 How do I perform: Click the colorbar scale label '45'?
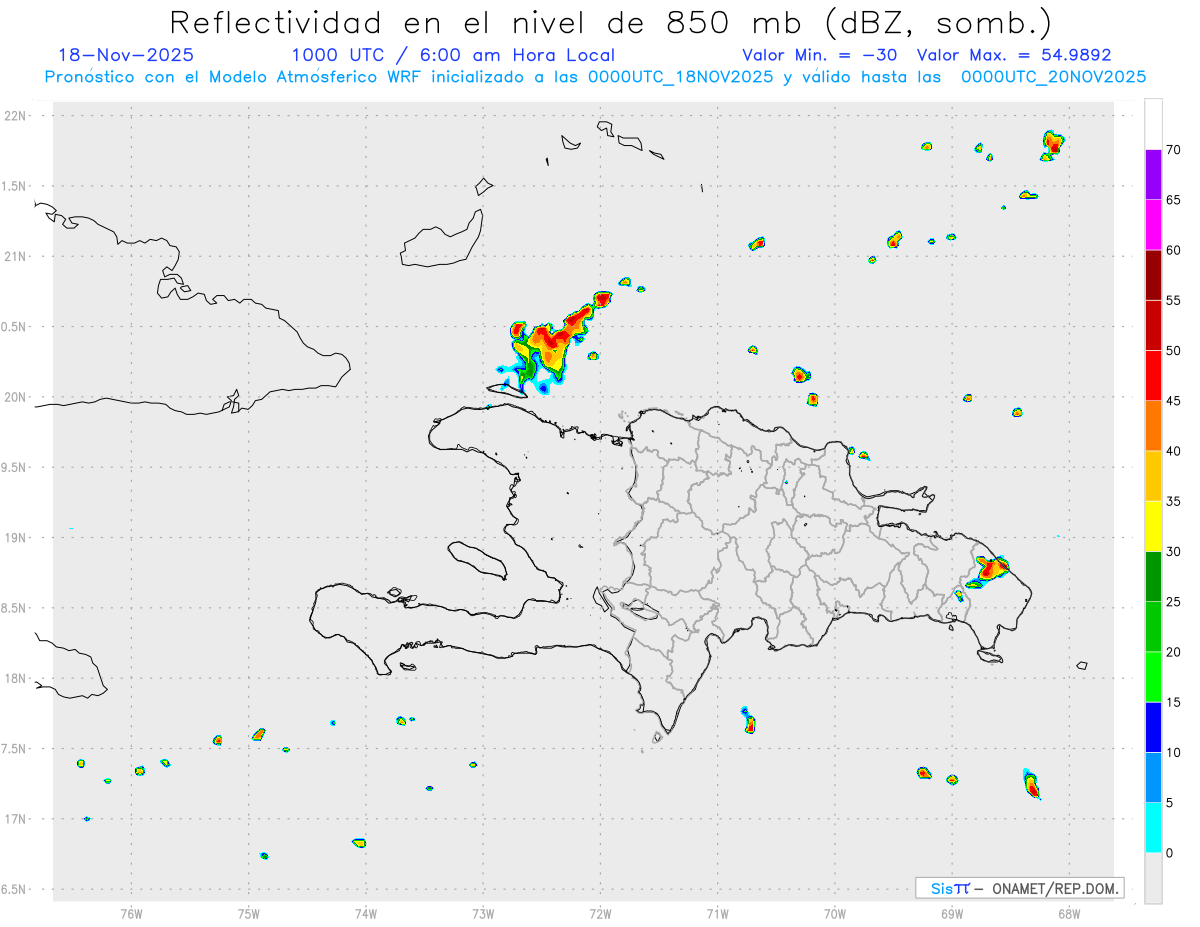1174,401
